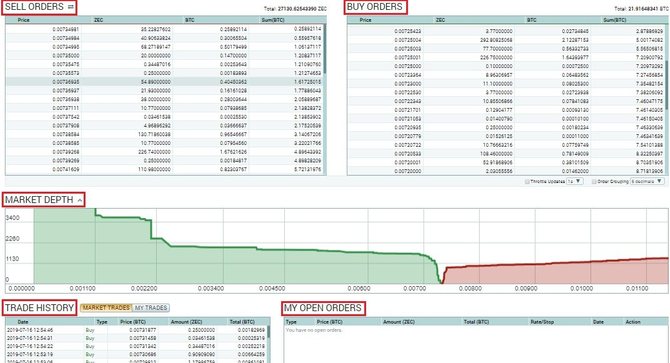This screenshot has width=670, height=363.
Task: Click trade dated 2019-07-16 12:53:19
Action: [137, 354]
